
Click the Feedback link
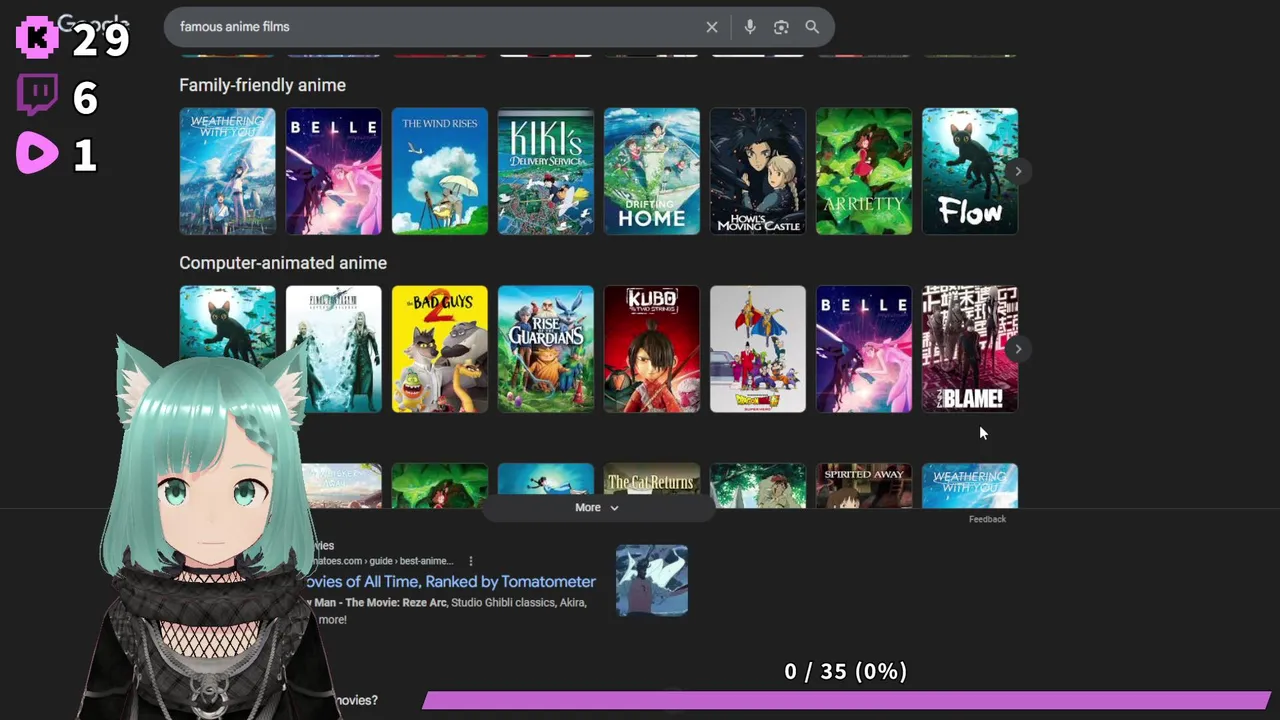pyautogui.click(x=987, y=519)
